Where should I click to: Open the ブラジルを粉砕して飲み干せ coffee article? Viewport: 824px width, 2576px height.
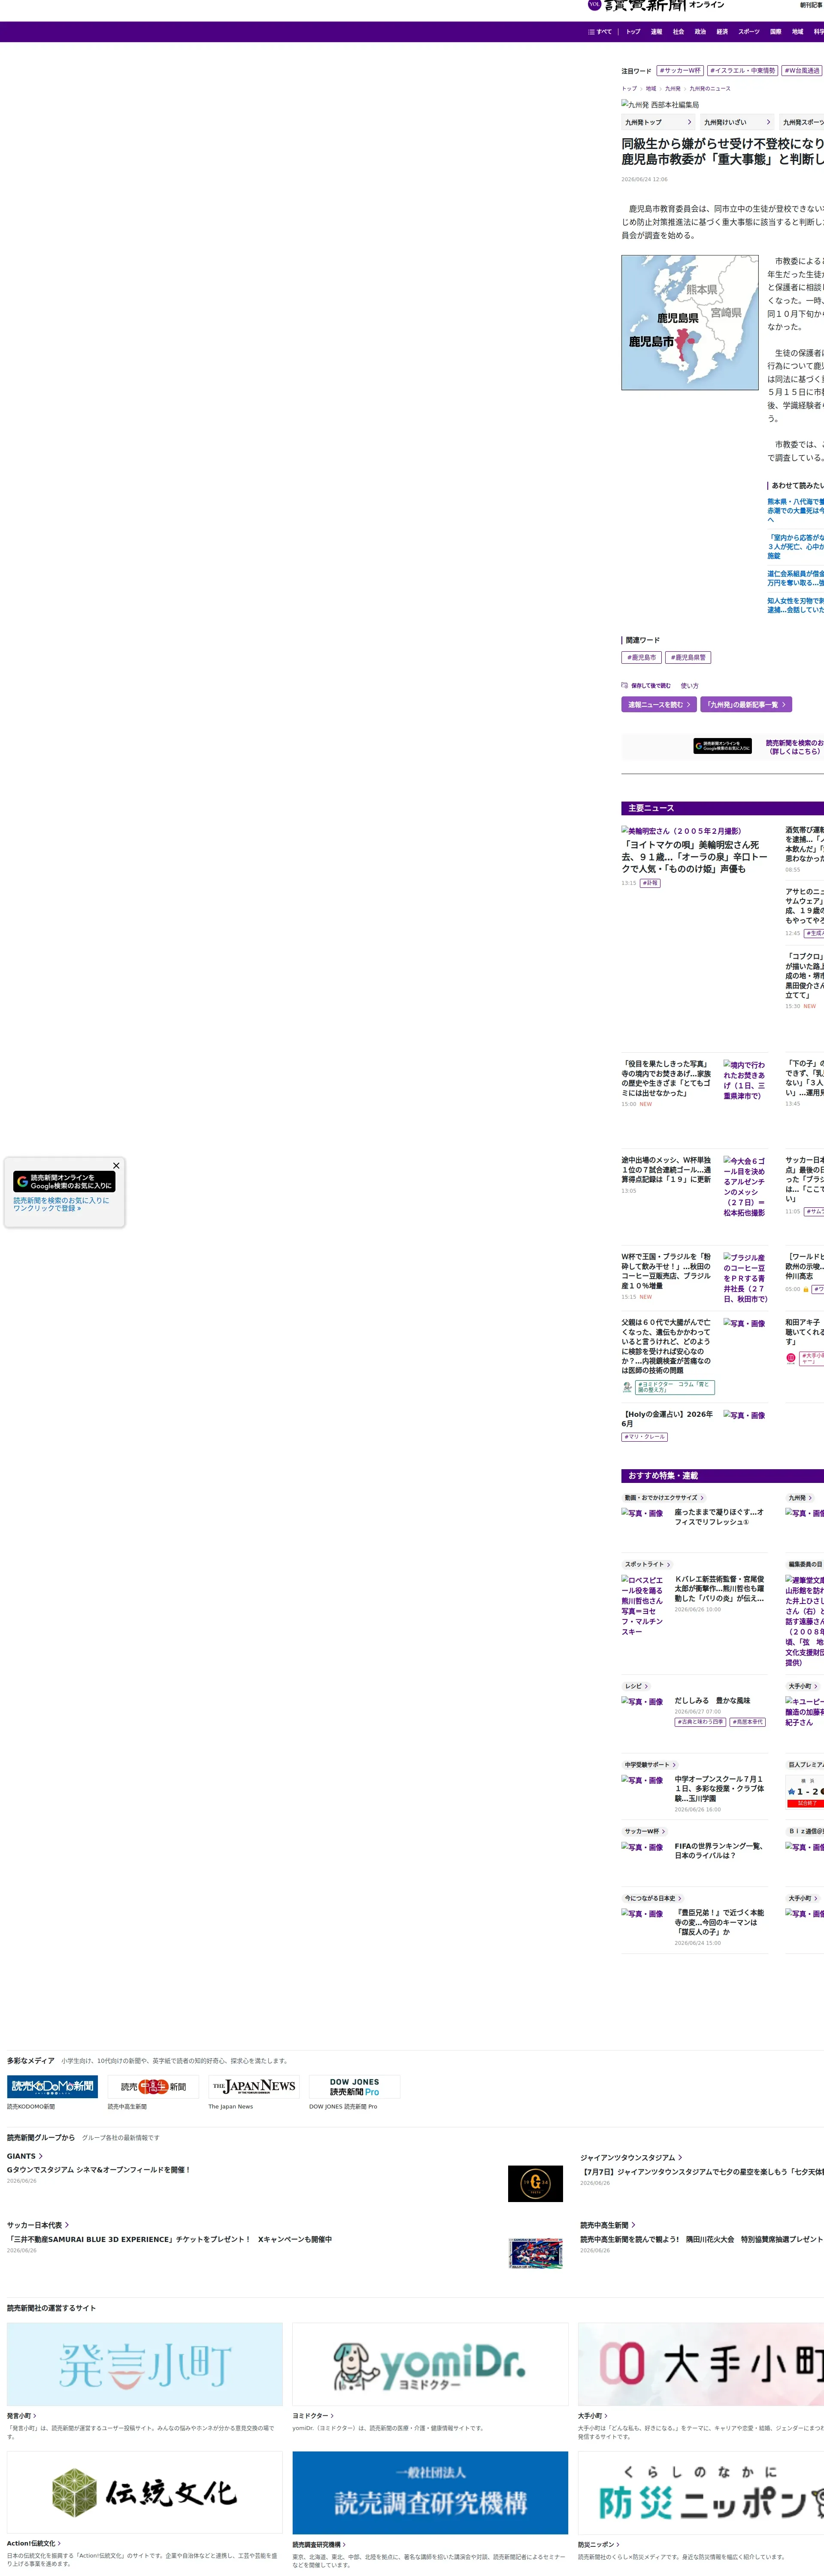[x=667, y=1271]
